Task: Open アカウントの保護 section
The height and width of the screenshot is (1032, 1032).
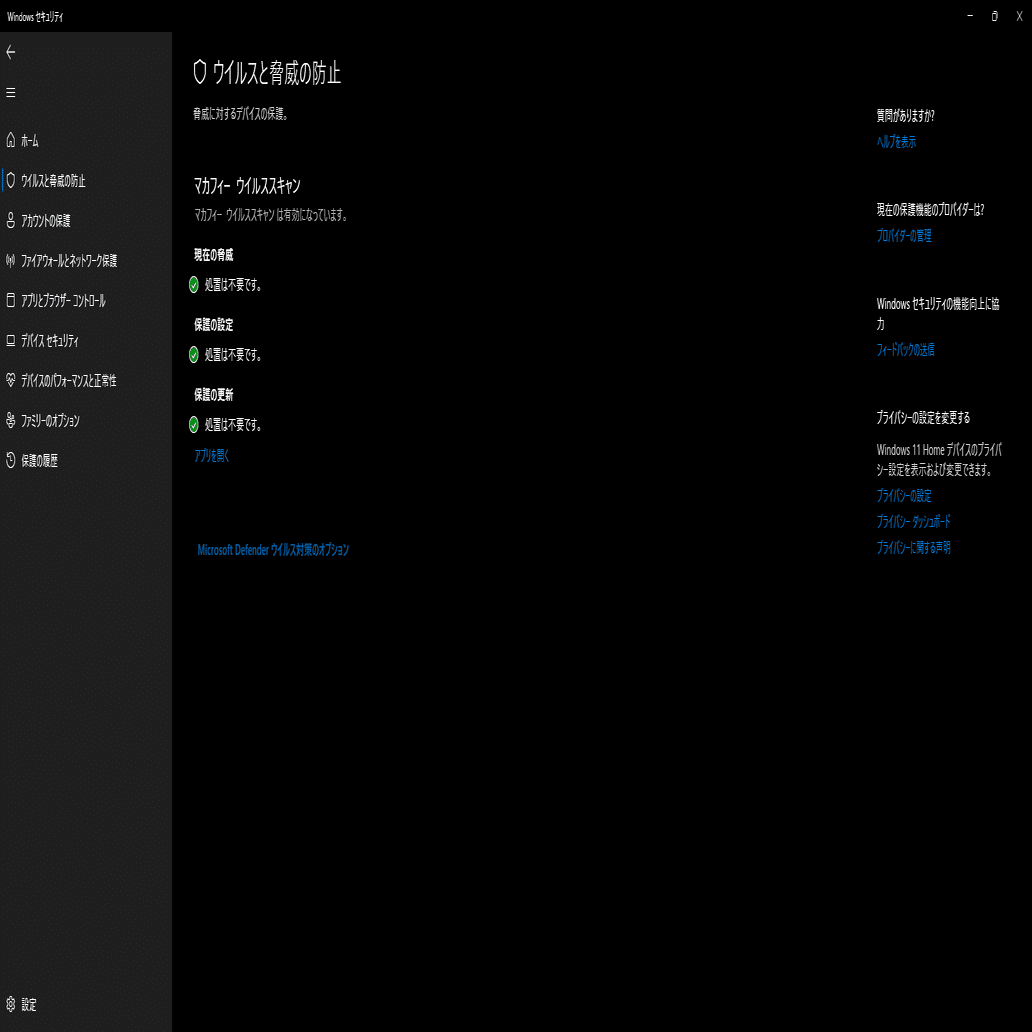Action: [x=86, y=220]
